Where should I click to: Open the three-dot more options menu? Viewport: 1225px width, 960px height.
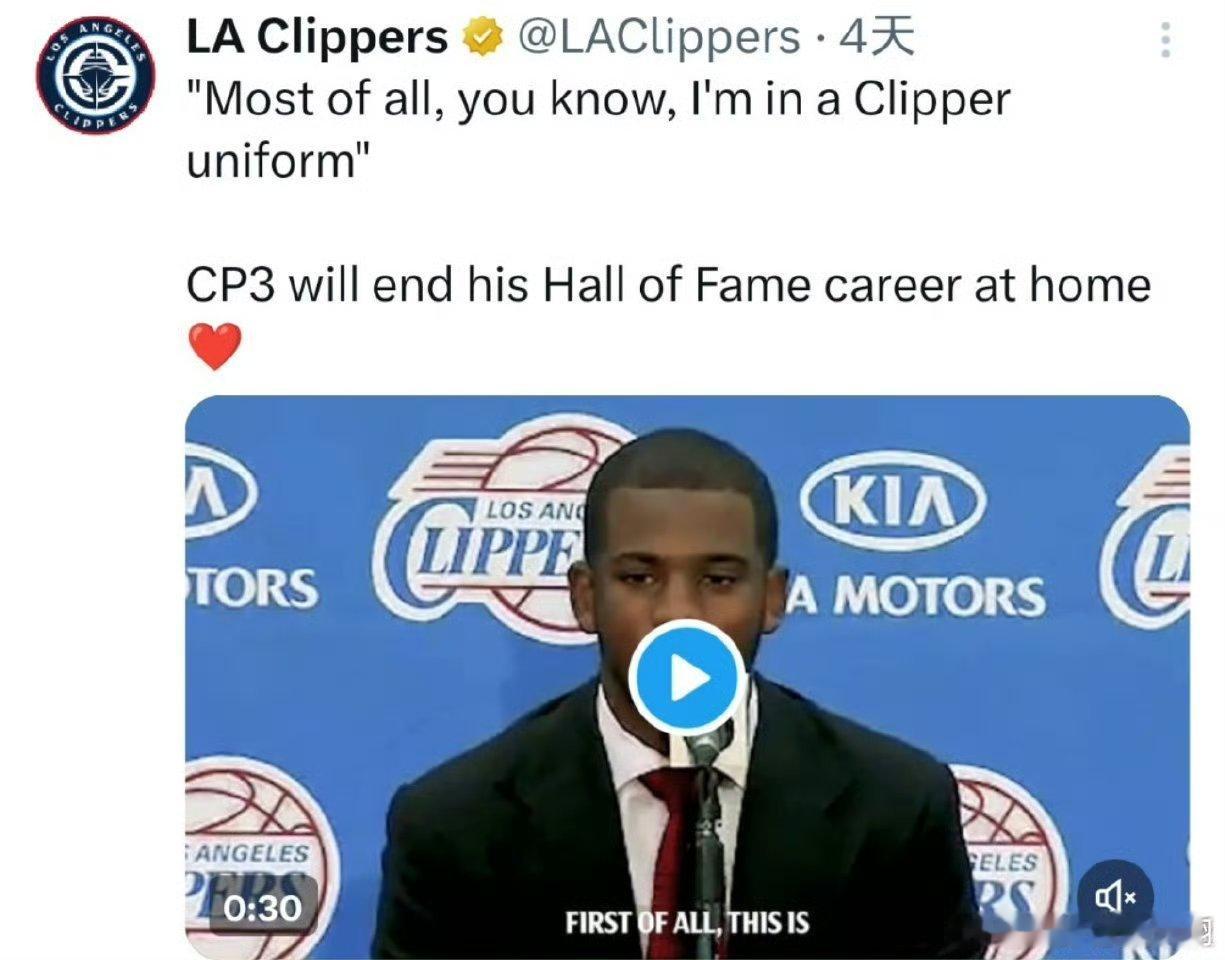(1165, 38)
